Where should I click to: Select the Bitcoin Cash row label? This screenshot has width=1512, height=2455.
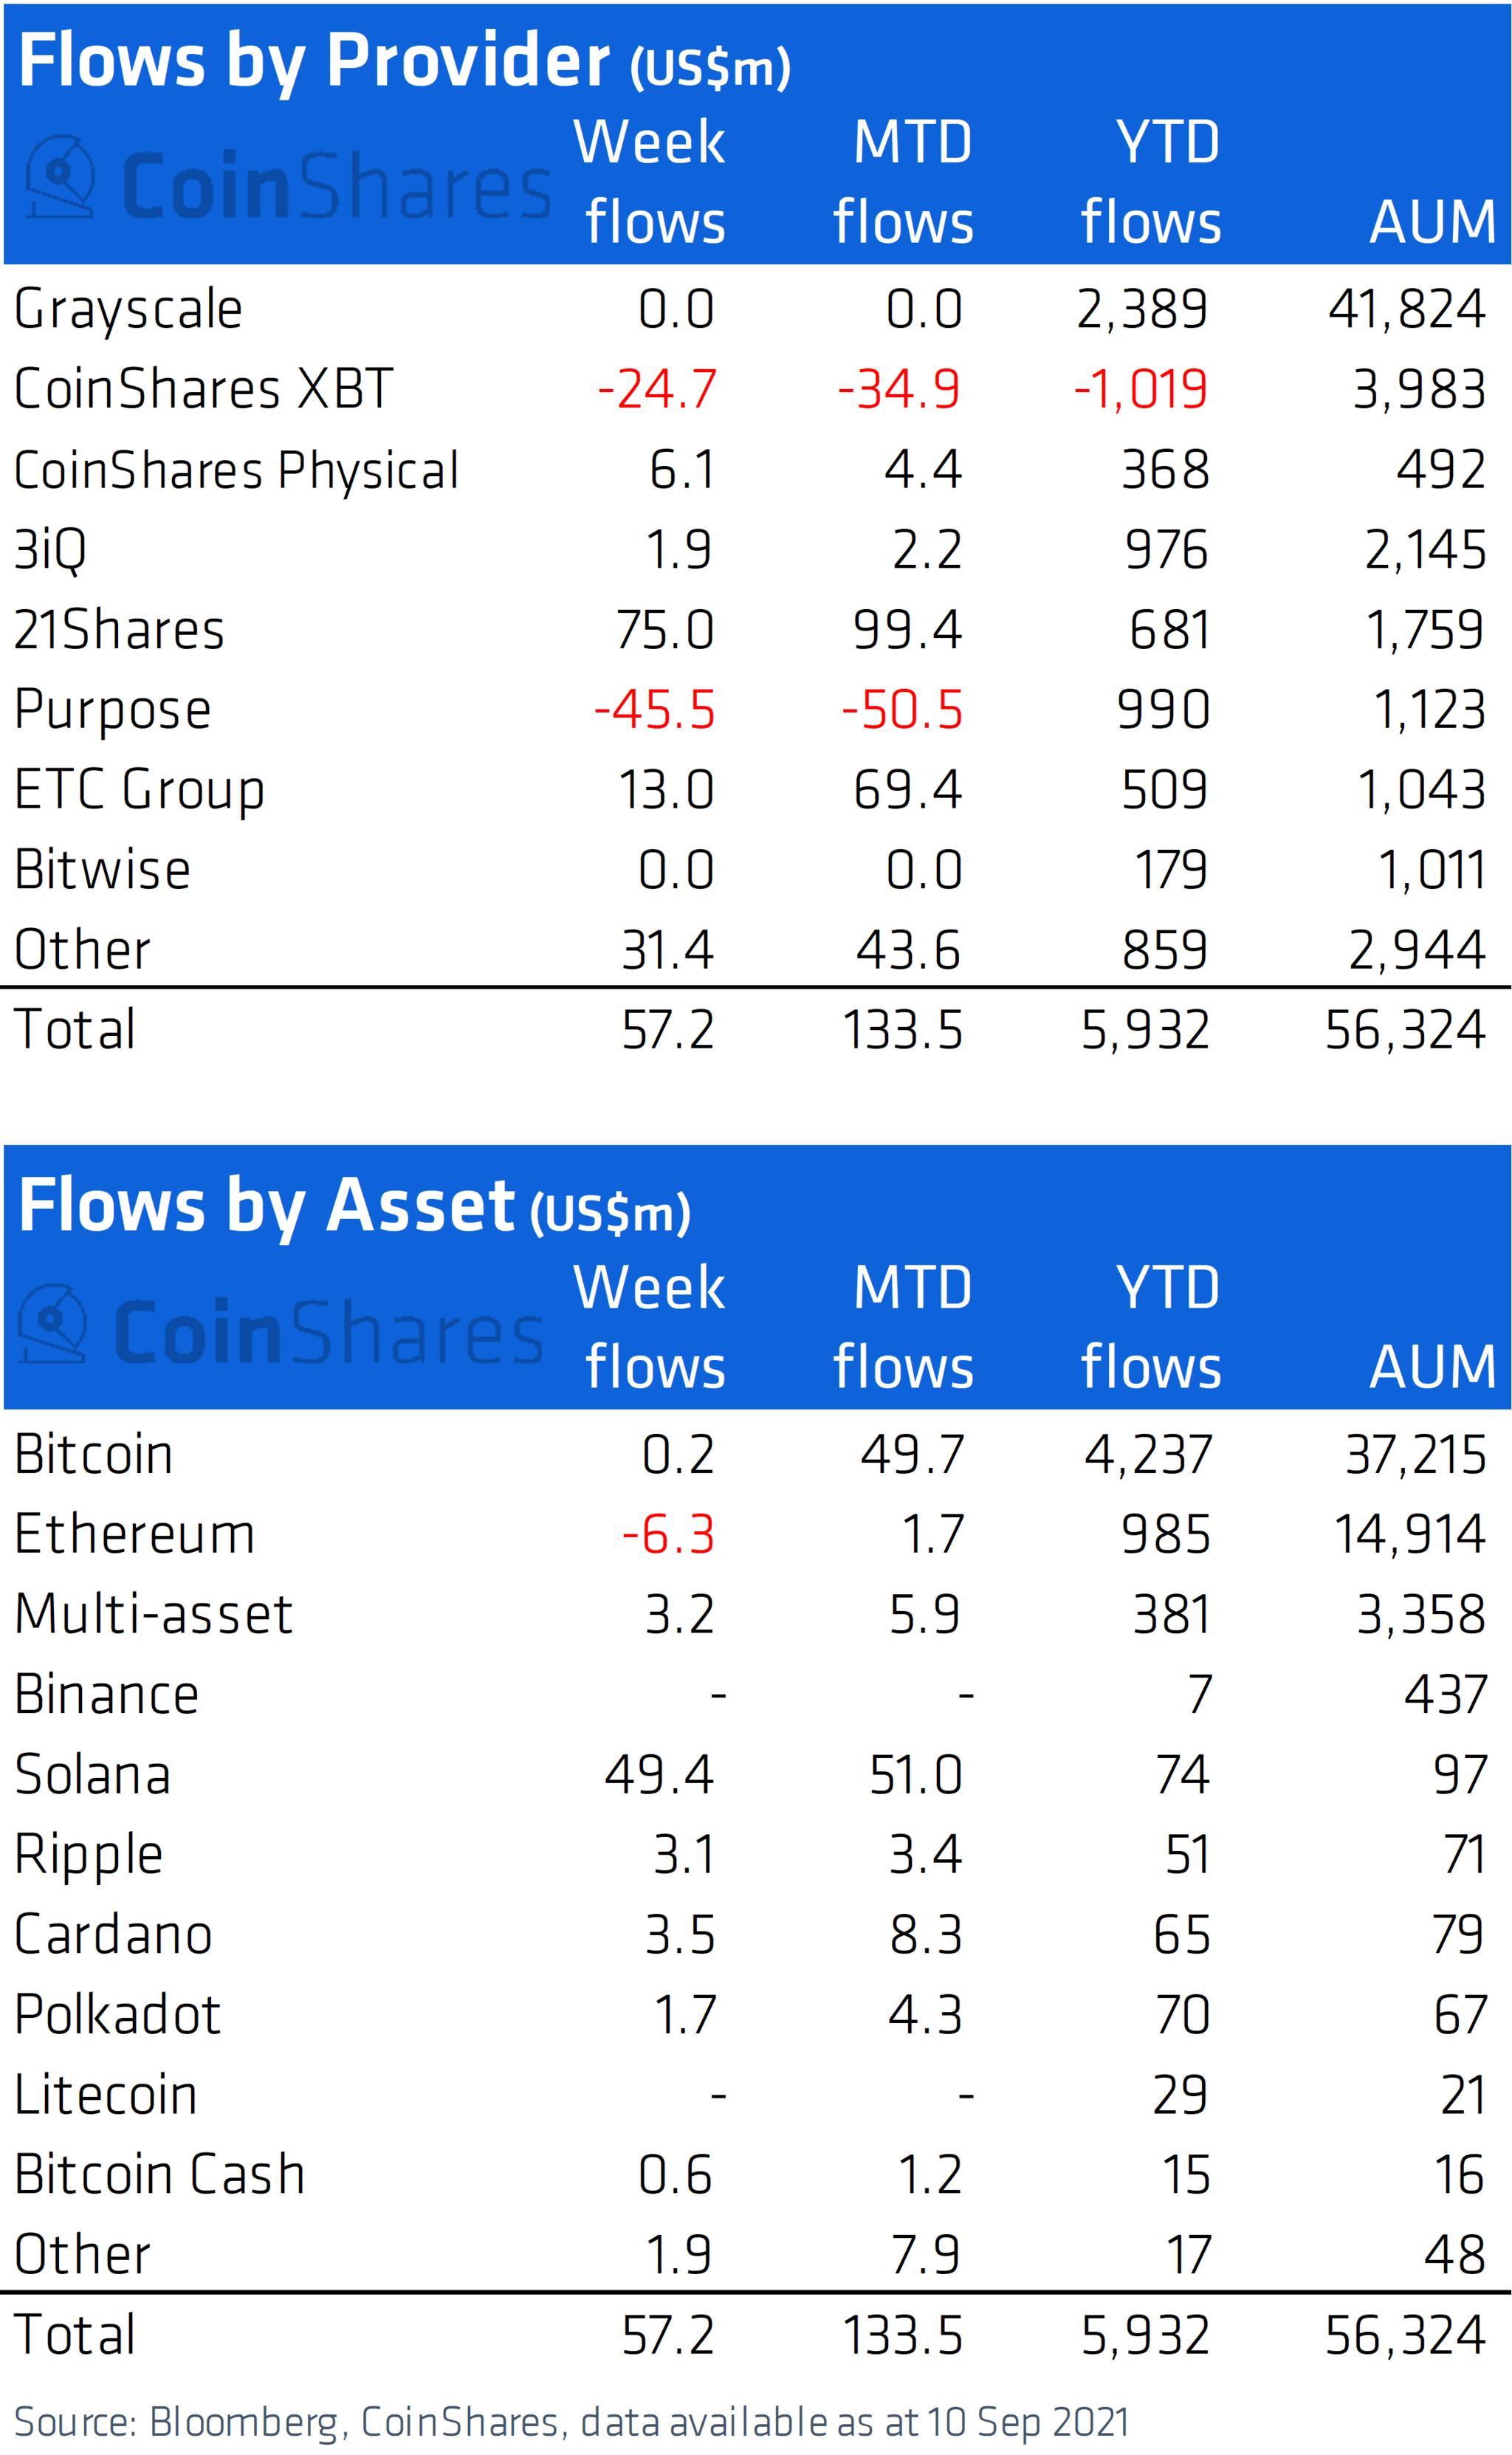point(160,2175)
